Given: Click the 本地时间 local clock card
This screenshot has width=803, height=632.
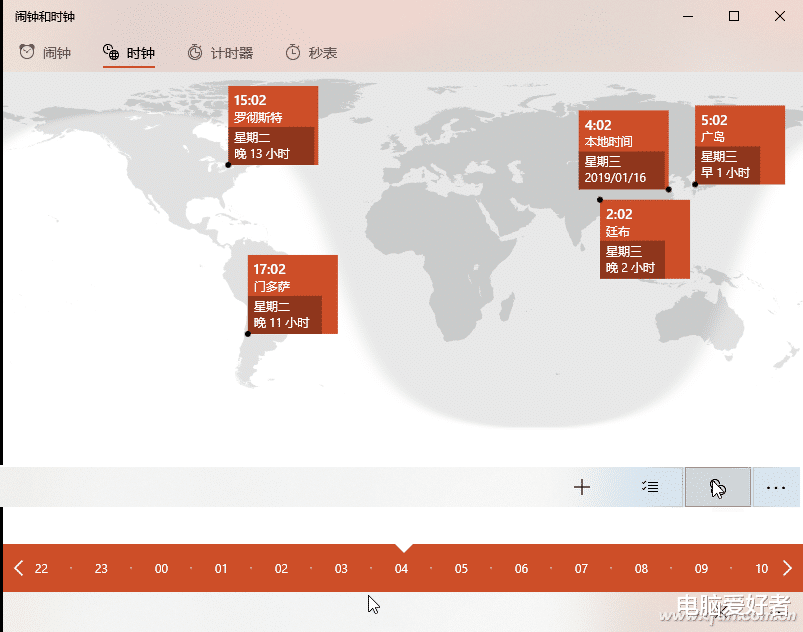Looking at the screenshot, I should (x=623, y=150).
